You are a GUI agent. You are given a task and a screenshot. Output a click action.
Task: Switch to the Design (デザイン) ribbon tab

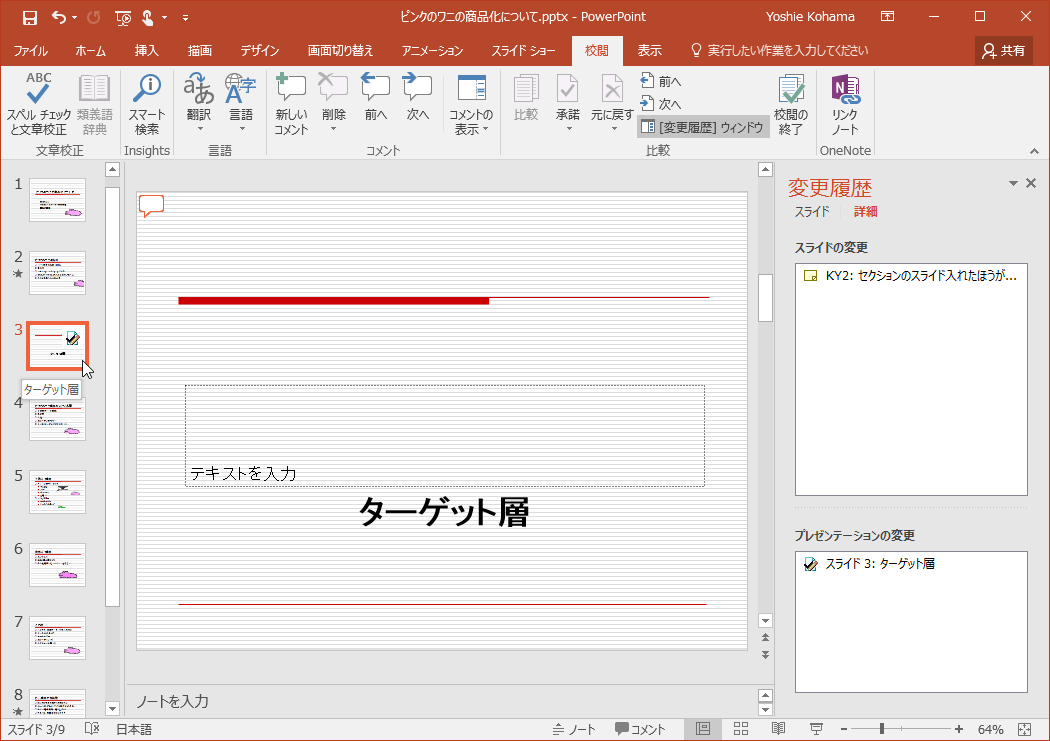pos(259,50)
